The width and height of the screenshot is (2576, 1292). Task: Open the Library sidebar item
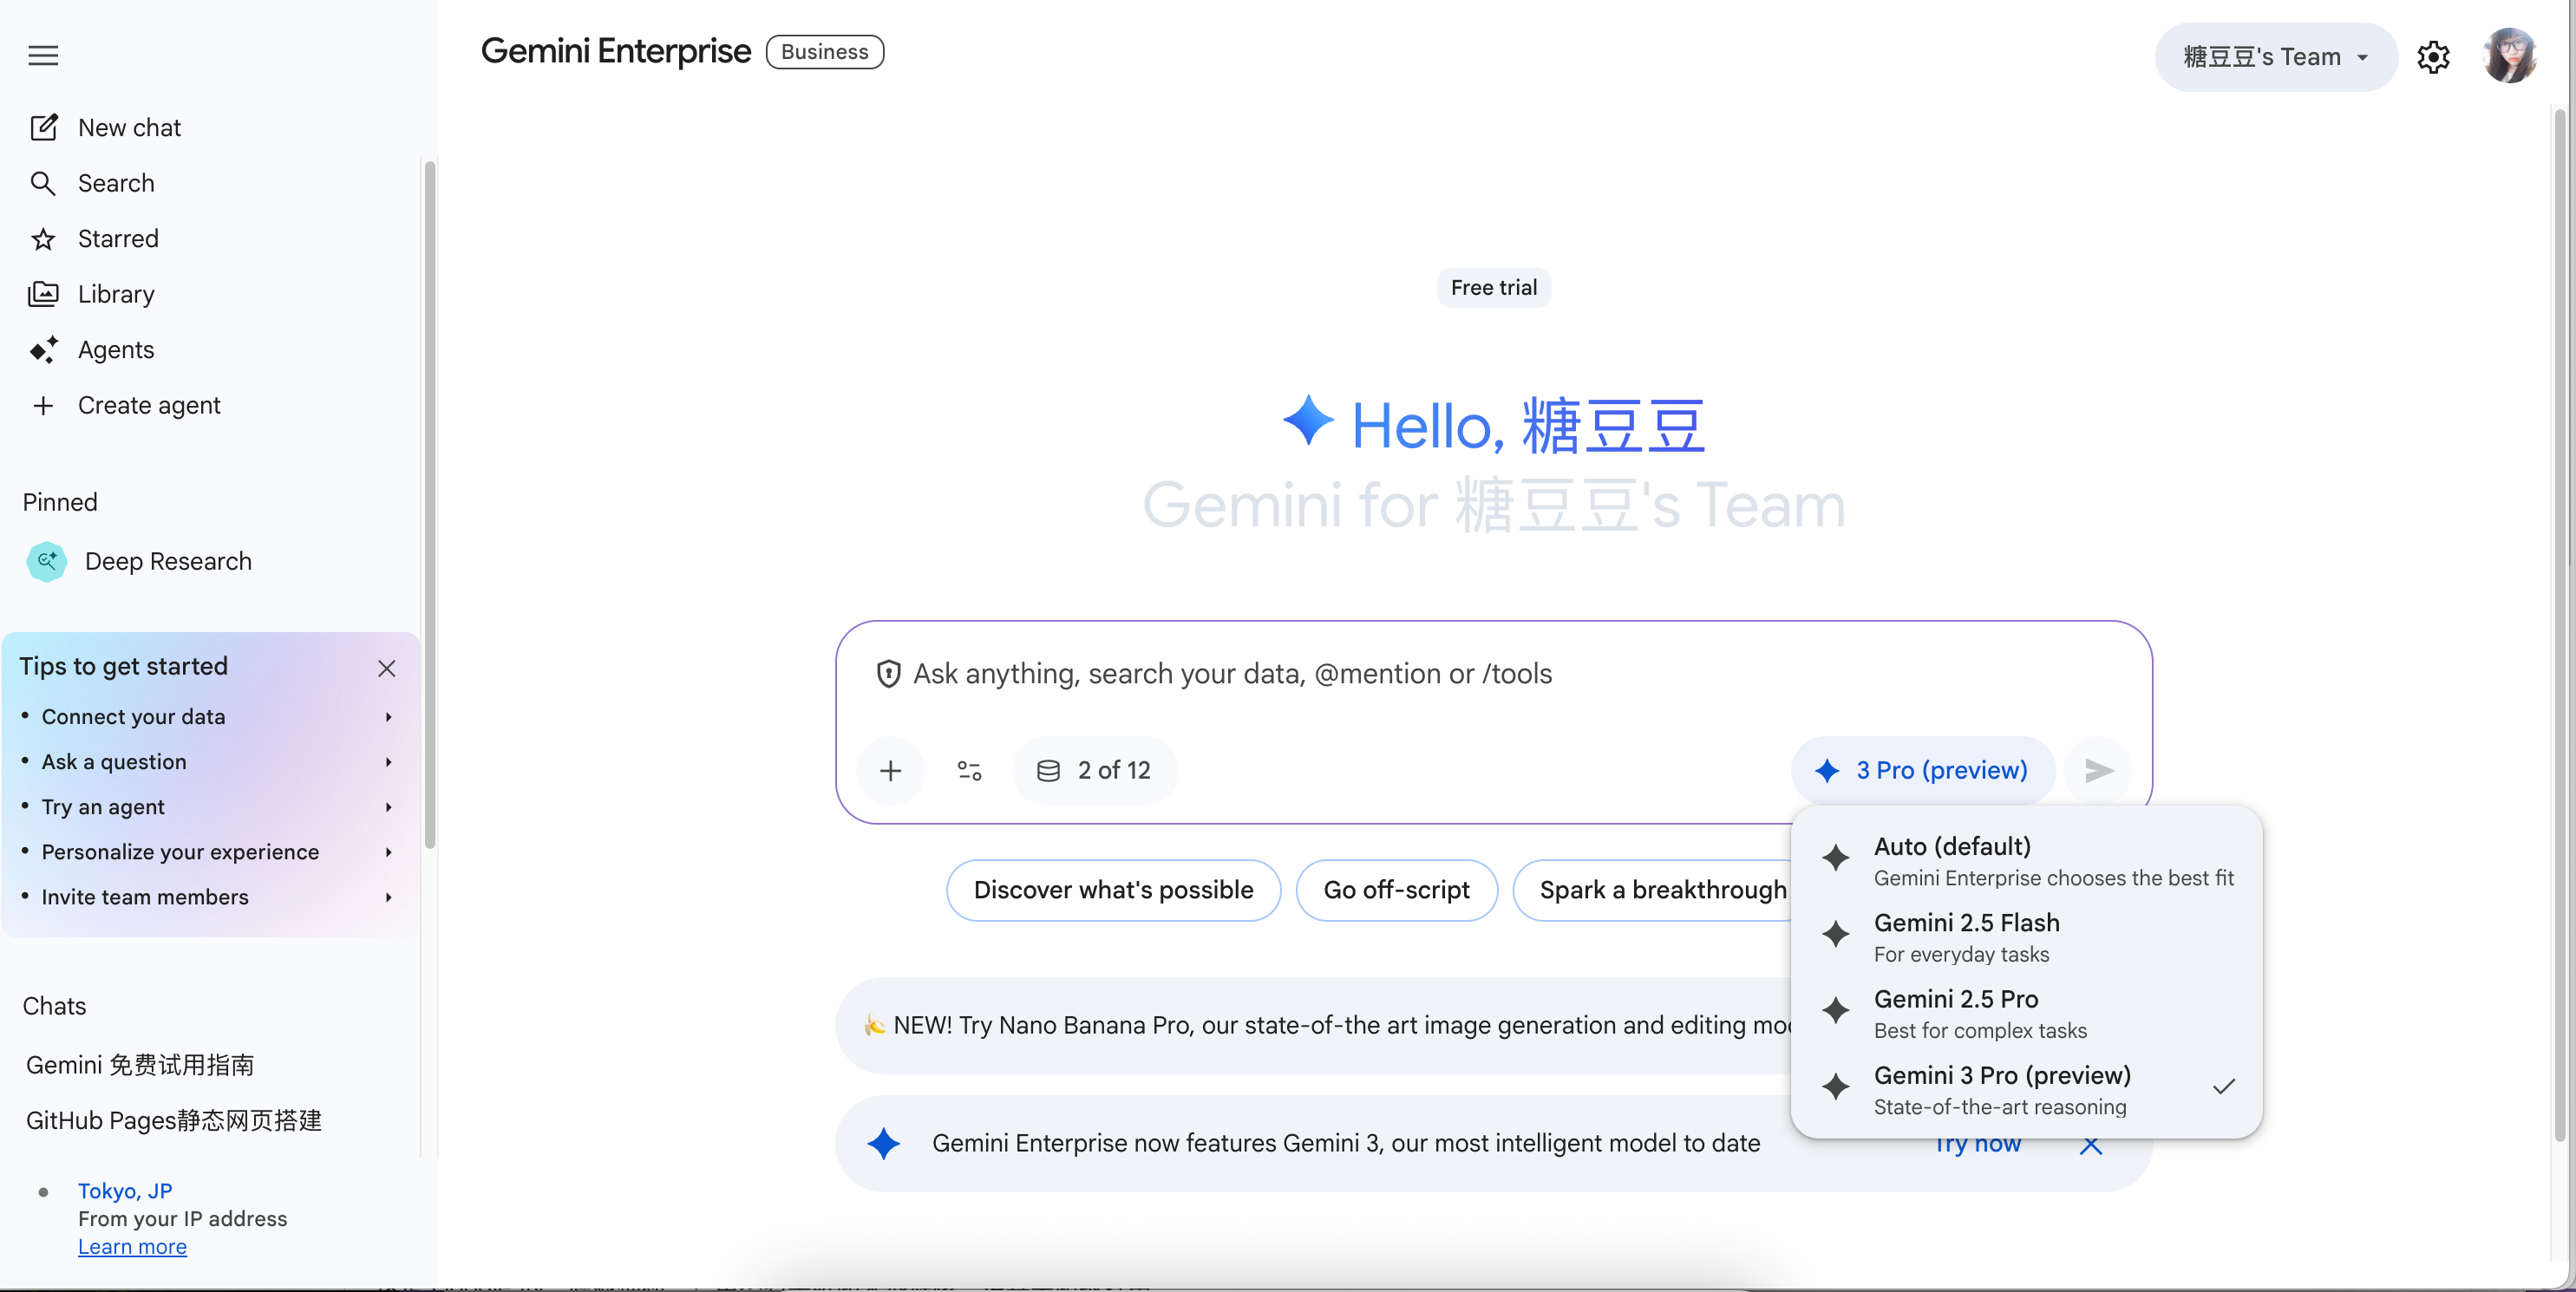[x=115, y=294]
